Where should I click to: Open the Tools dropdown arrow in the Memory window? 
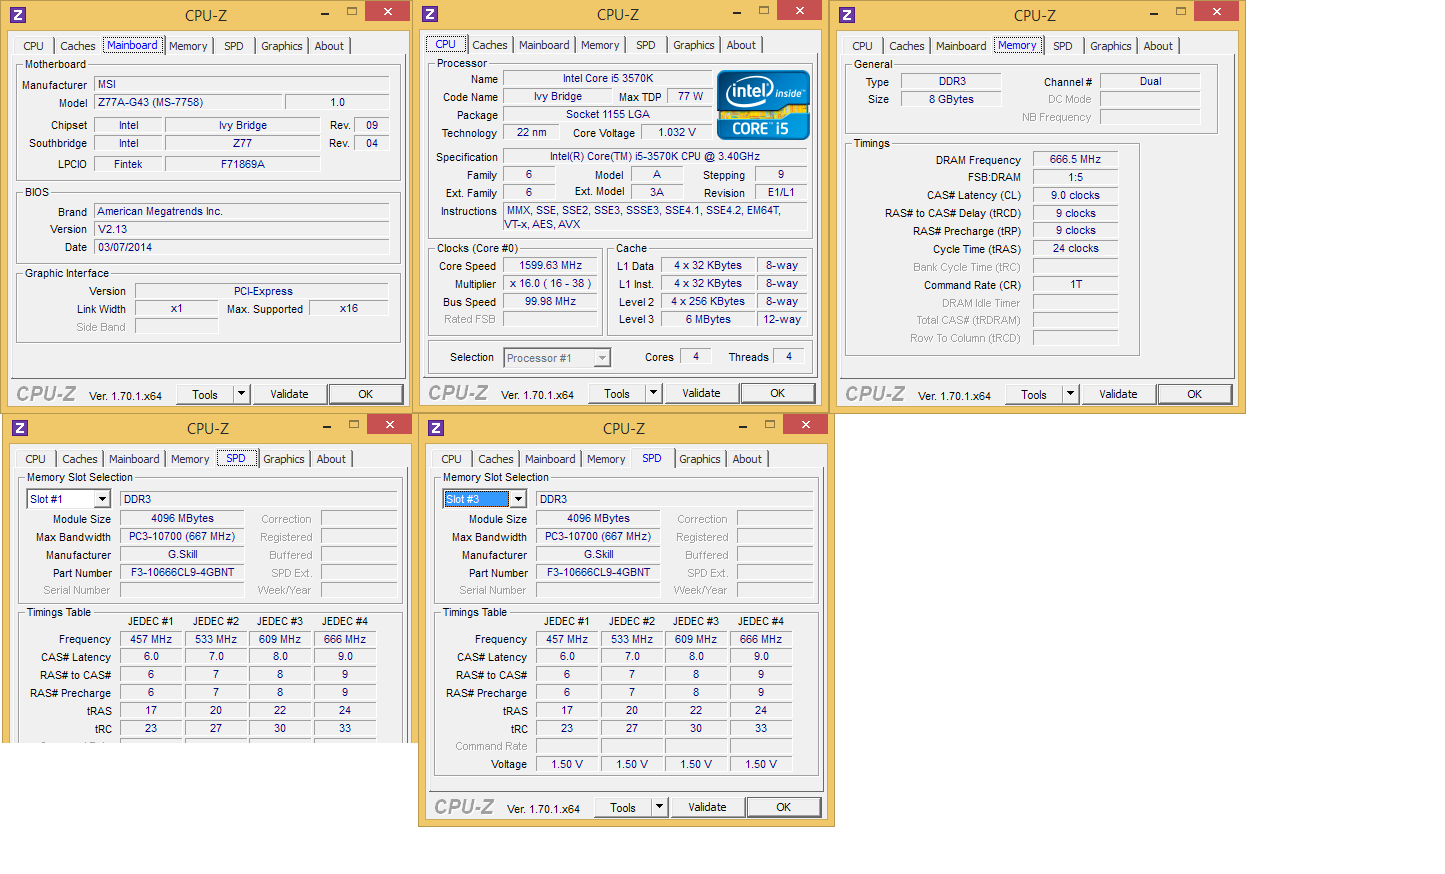click(1070, 394)
